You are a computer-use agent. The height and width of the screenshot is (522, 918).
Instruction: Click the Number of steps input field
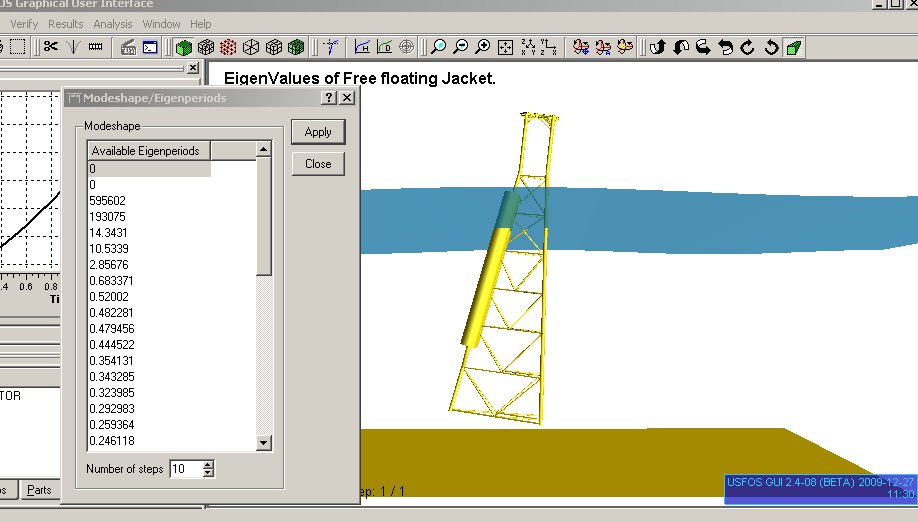coord(185,468)
